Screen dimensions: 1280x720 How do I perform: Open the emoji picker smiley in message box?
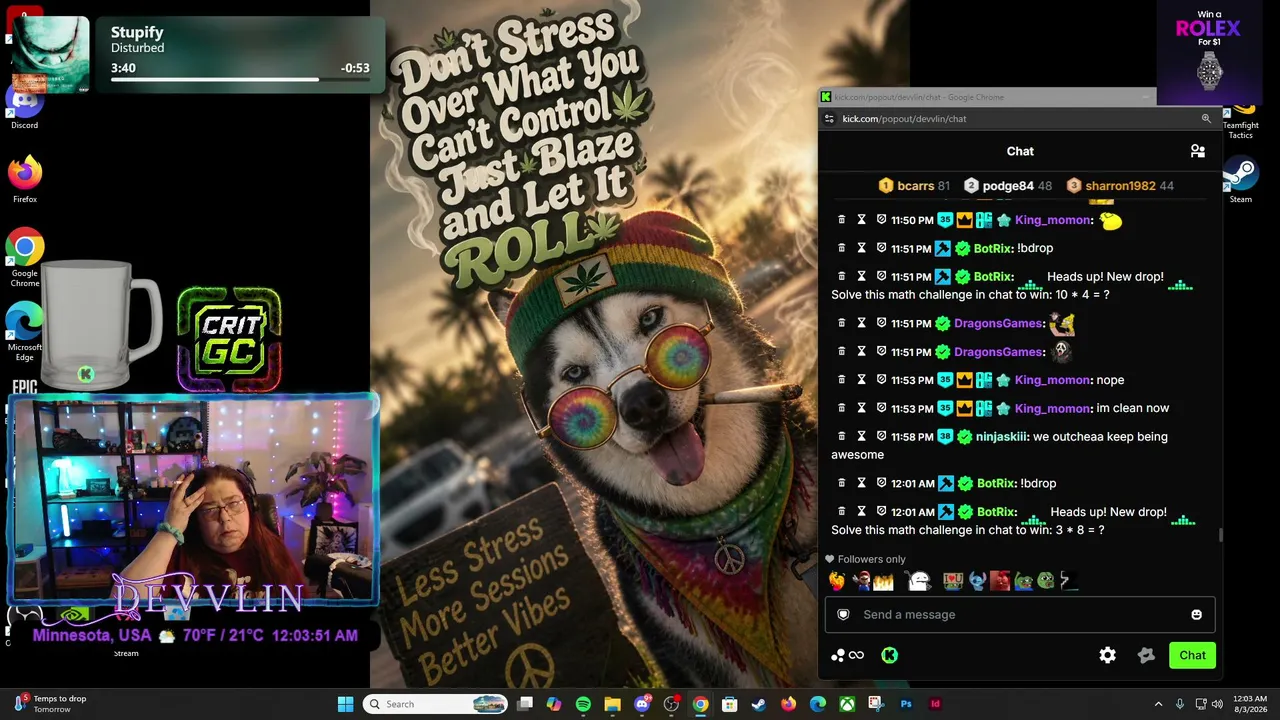1196,615
